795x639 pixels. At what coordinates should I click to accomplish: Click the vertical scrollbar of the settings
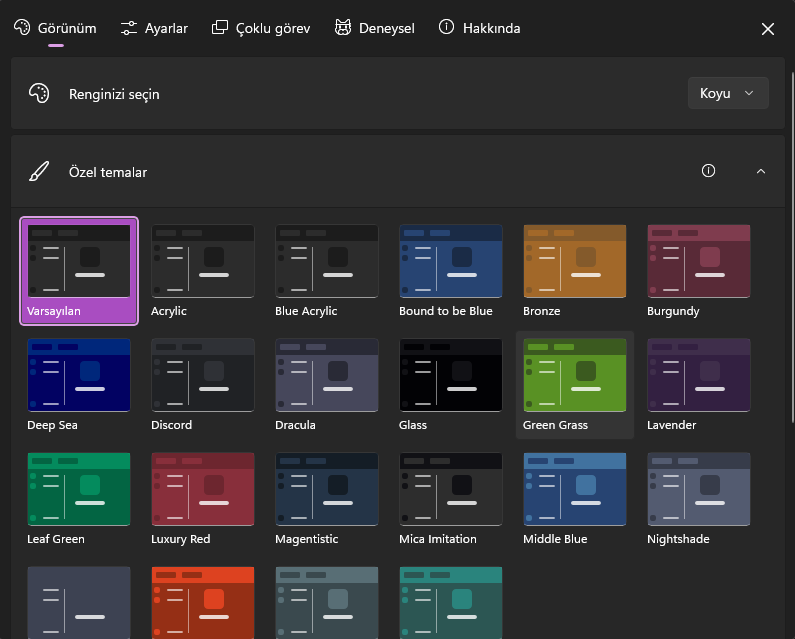[792, 247]
